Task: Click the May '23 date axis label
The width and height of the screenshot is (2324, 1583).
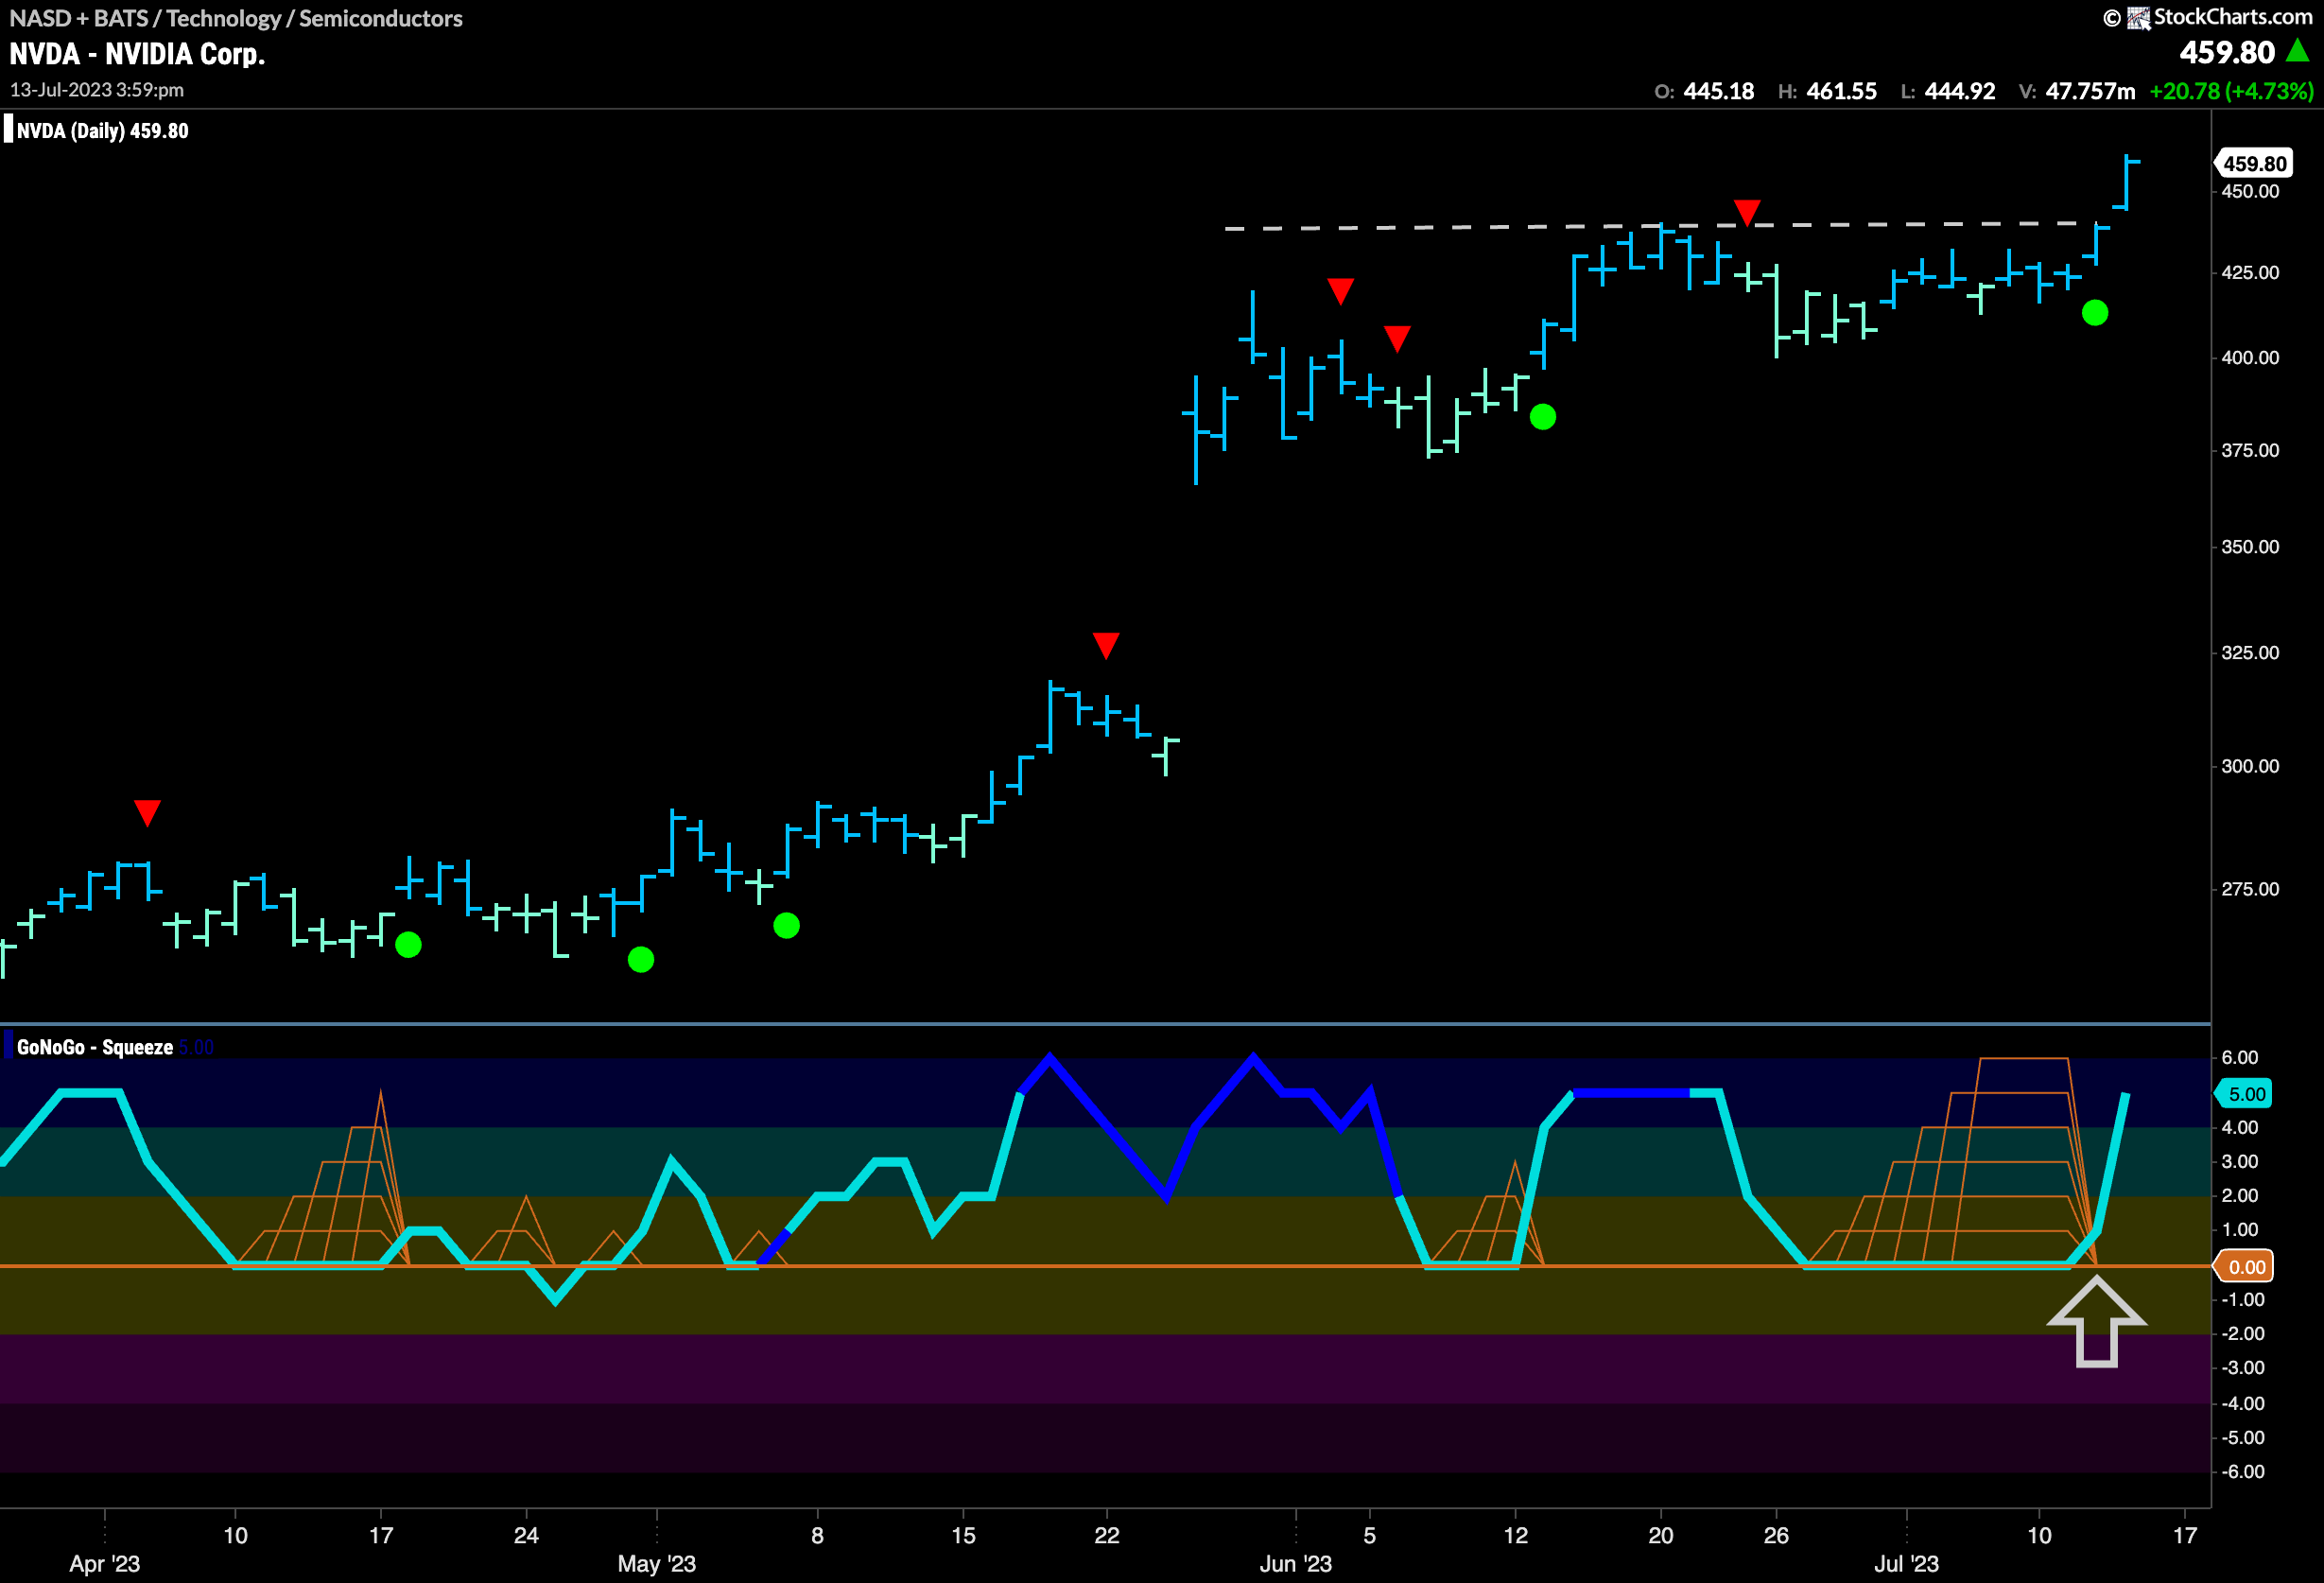Action: pos(656,1563)
